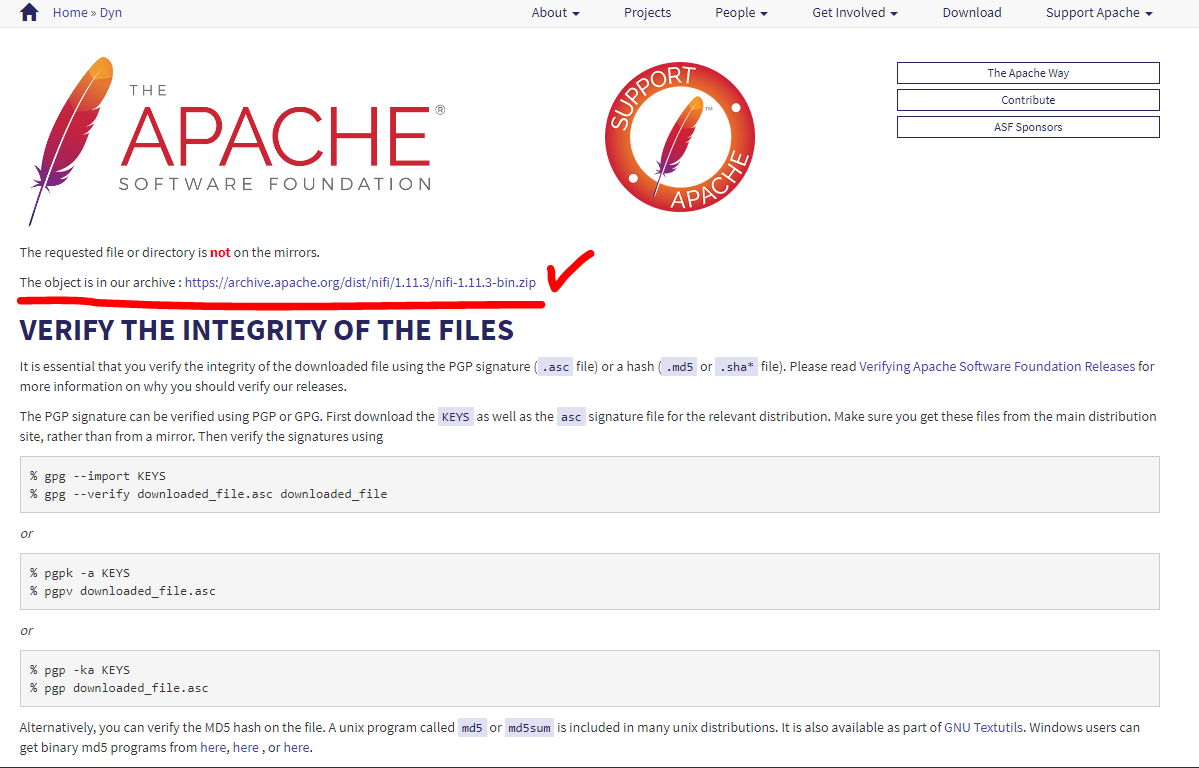Open the second 'here' md5 programs link
1199x768 pixels.
click(245, 747)
